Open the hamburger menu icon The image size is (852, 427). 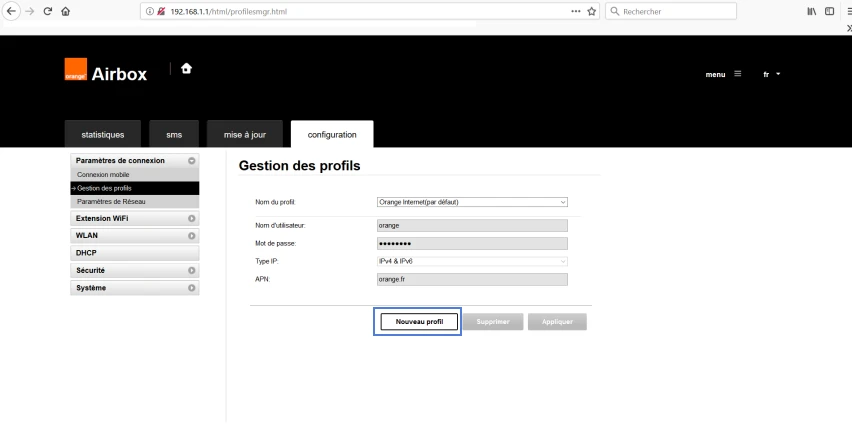pyautogui.click(x=737, y=74)
